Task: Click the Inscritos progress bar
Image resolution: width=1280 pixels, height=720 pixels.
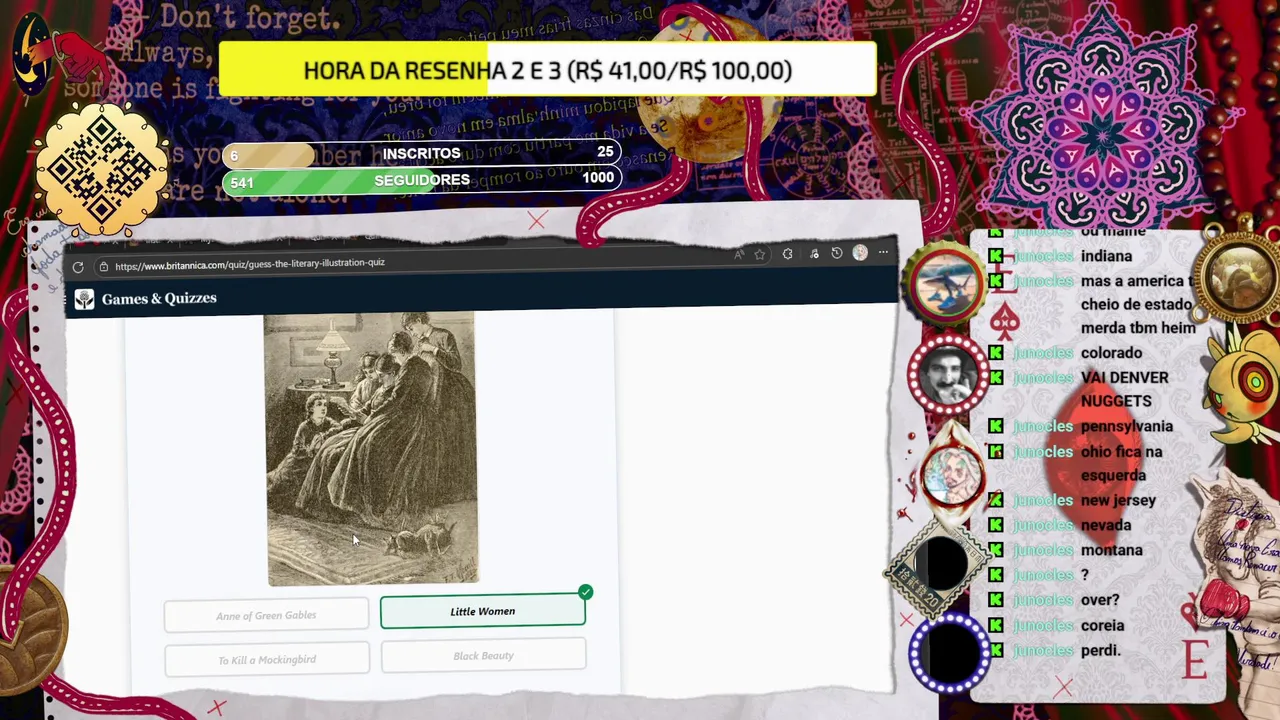Action: point(421,153)
